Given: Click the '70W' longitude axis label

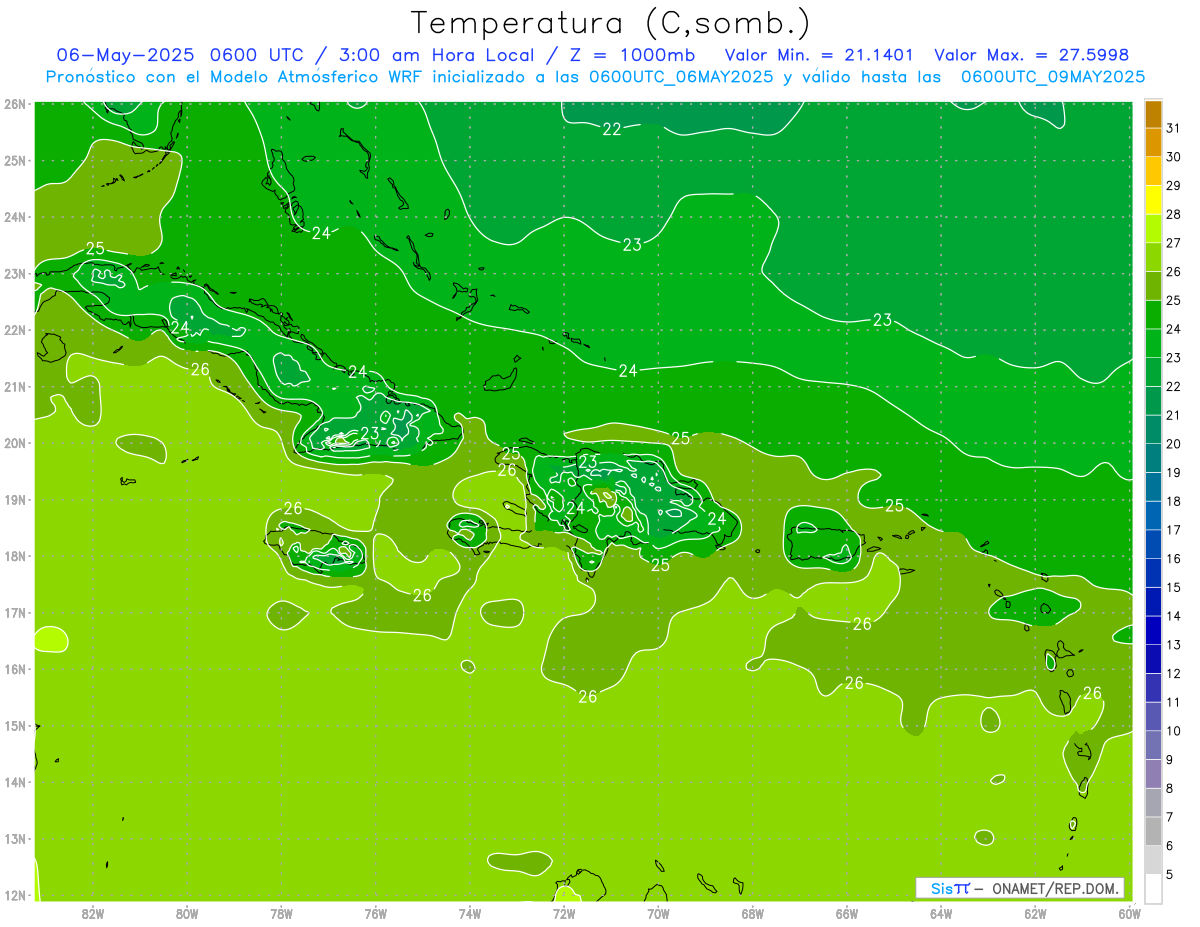Looking at the screenshot, I should click(x=658, y=913).
